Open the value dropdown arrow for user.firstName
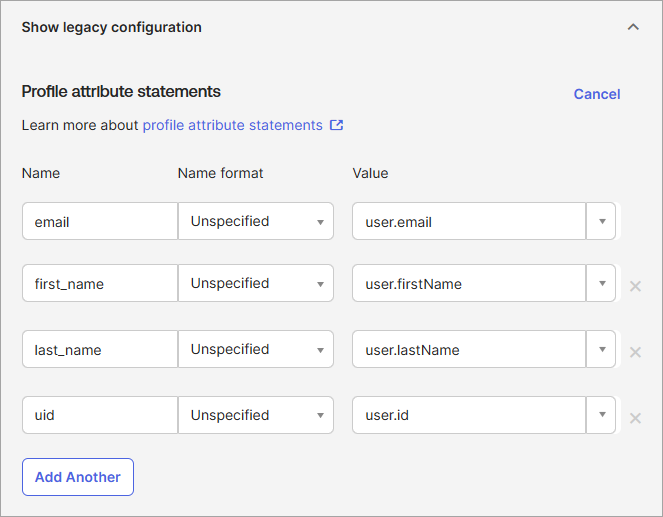Screen dimensions: 663x517 (601, 283)
